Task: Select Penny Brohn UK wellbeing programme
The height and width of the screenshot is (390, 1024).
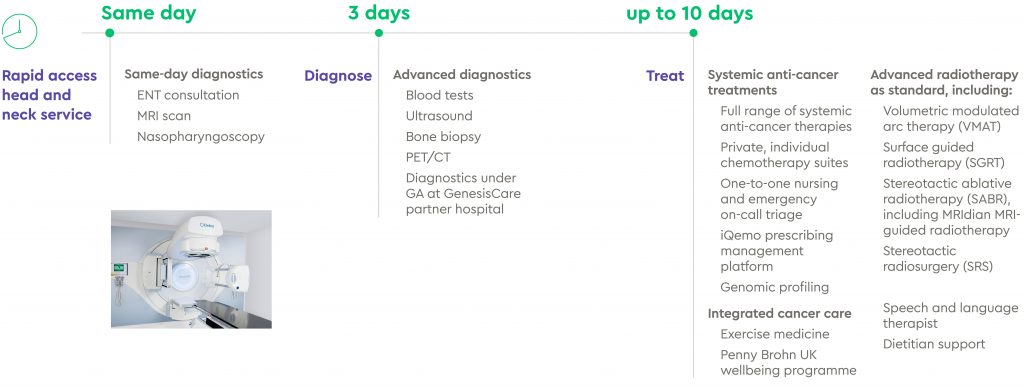Action: tap(788, 363)
